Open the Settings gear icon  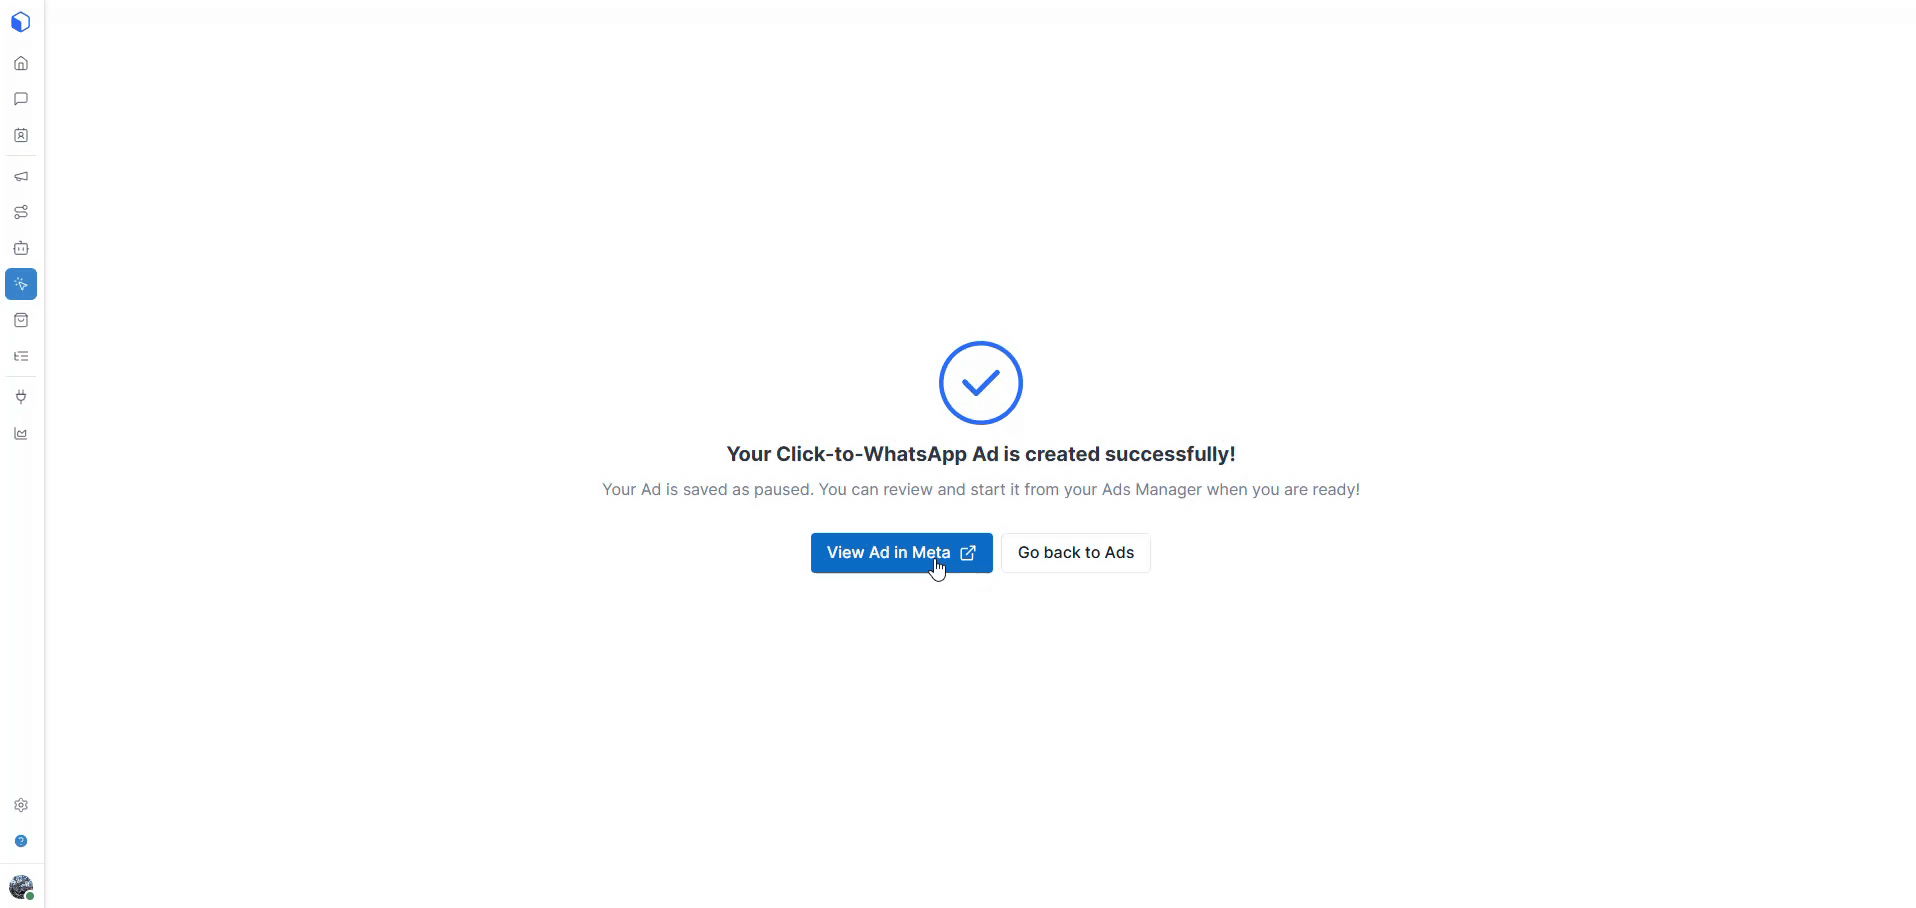21,805
